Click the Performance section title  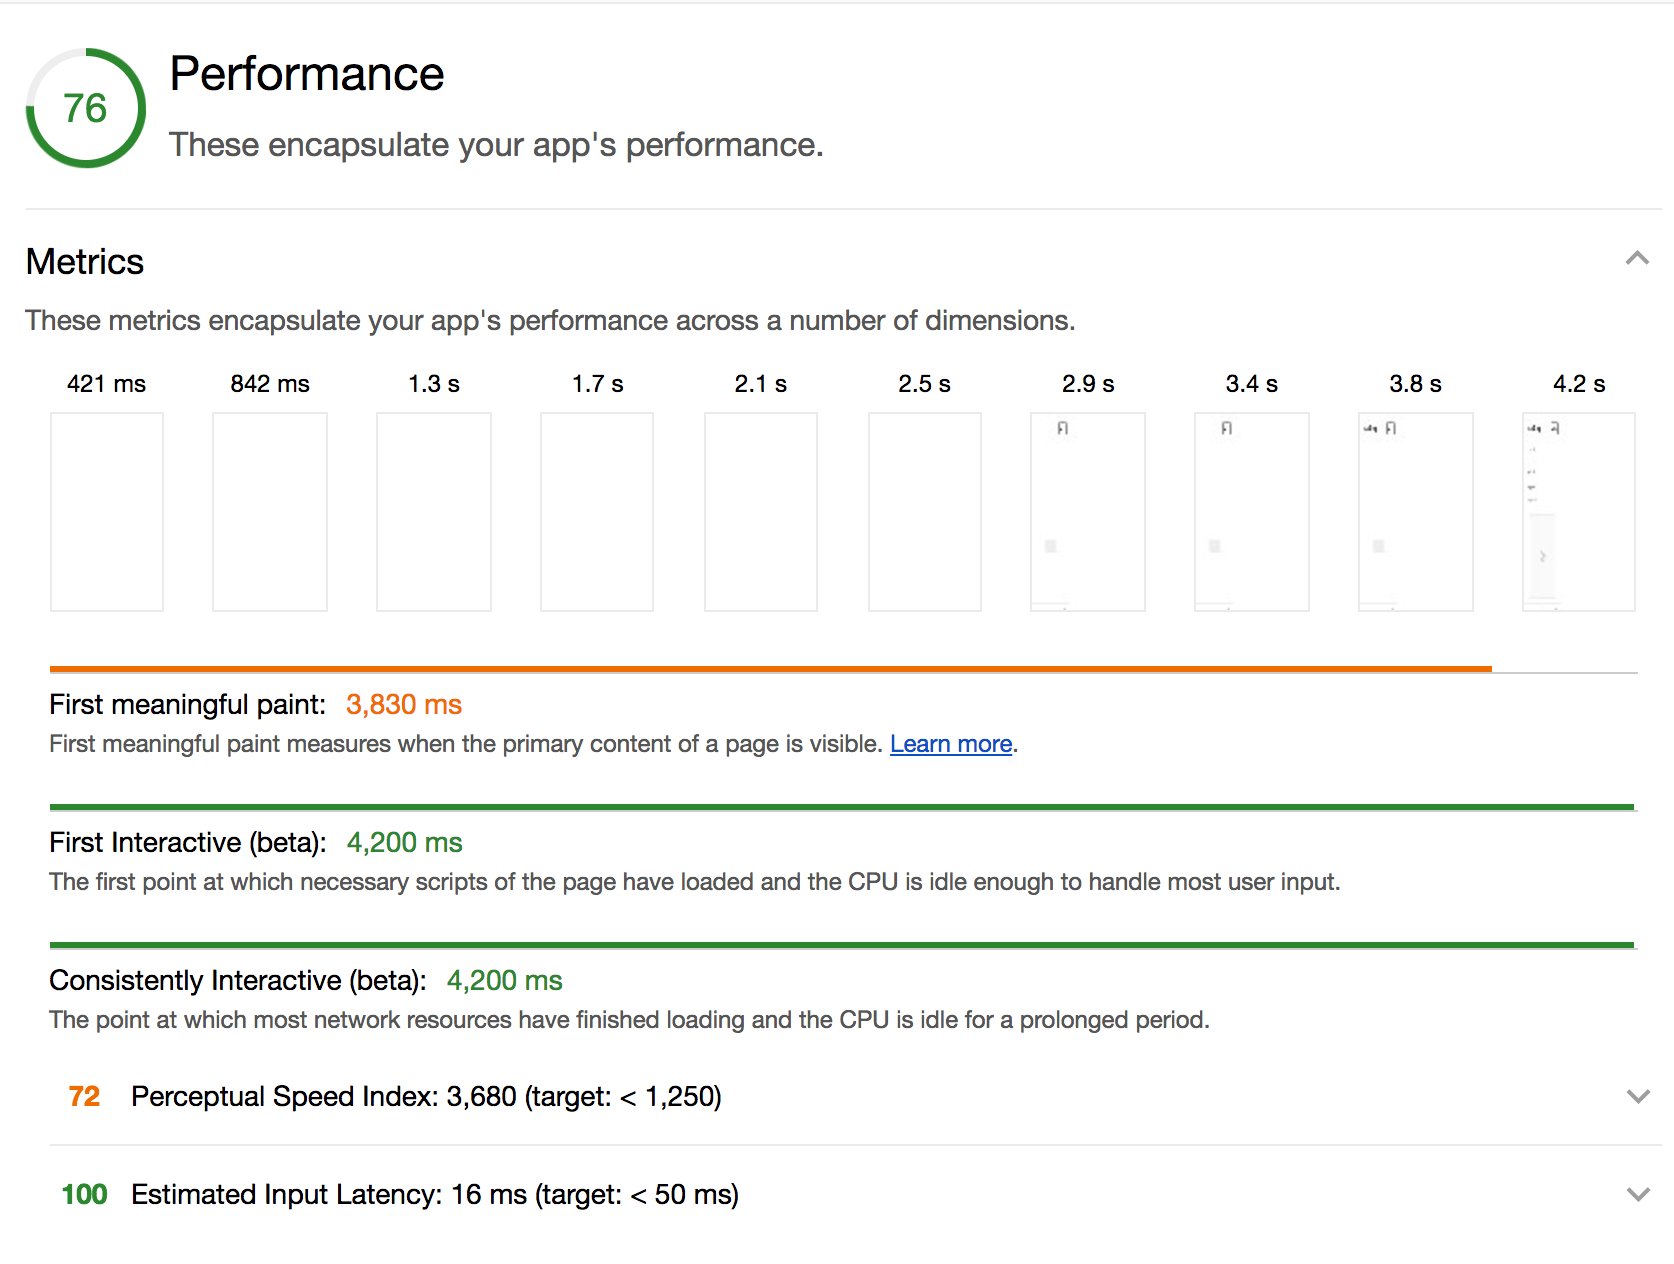click(x=307, y=73)
